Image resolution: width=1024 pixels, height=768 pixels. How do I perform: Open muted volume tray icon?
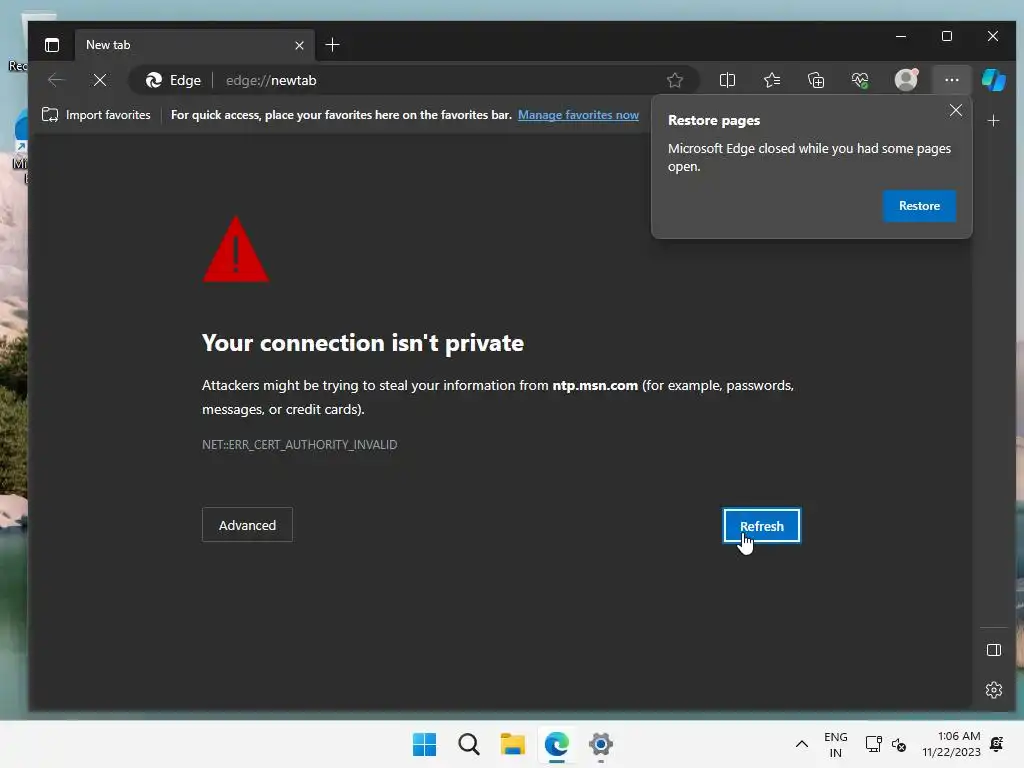click(x=899, y=744)
